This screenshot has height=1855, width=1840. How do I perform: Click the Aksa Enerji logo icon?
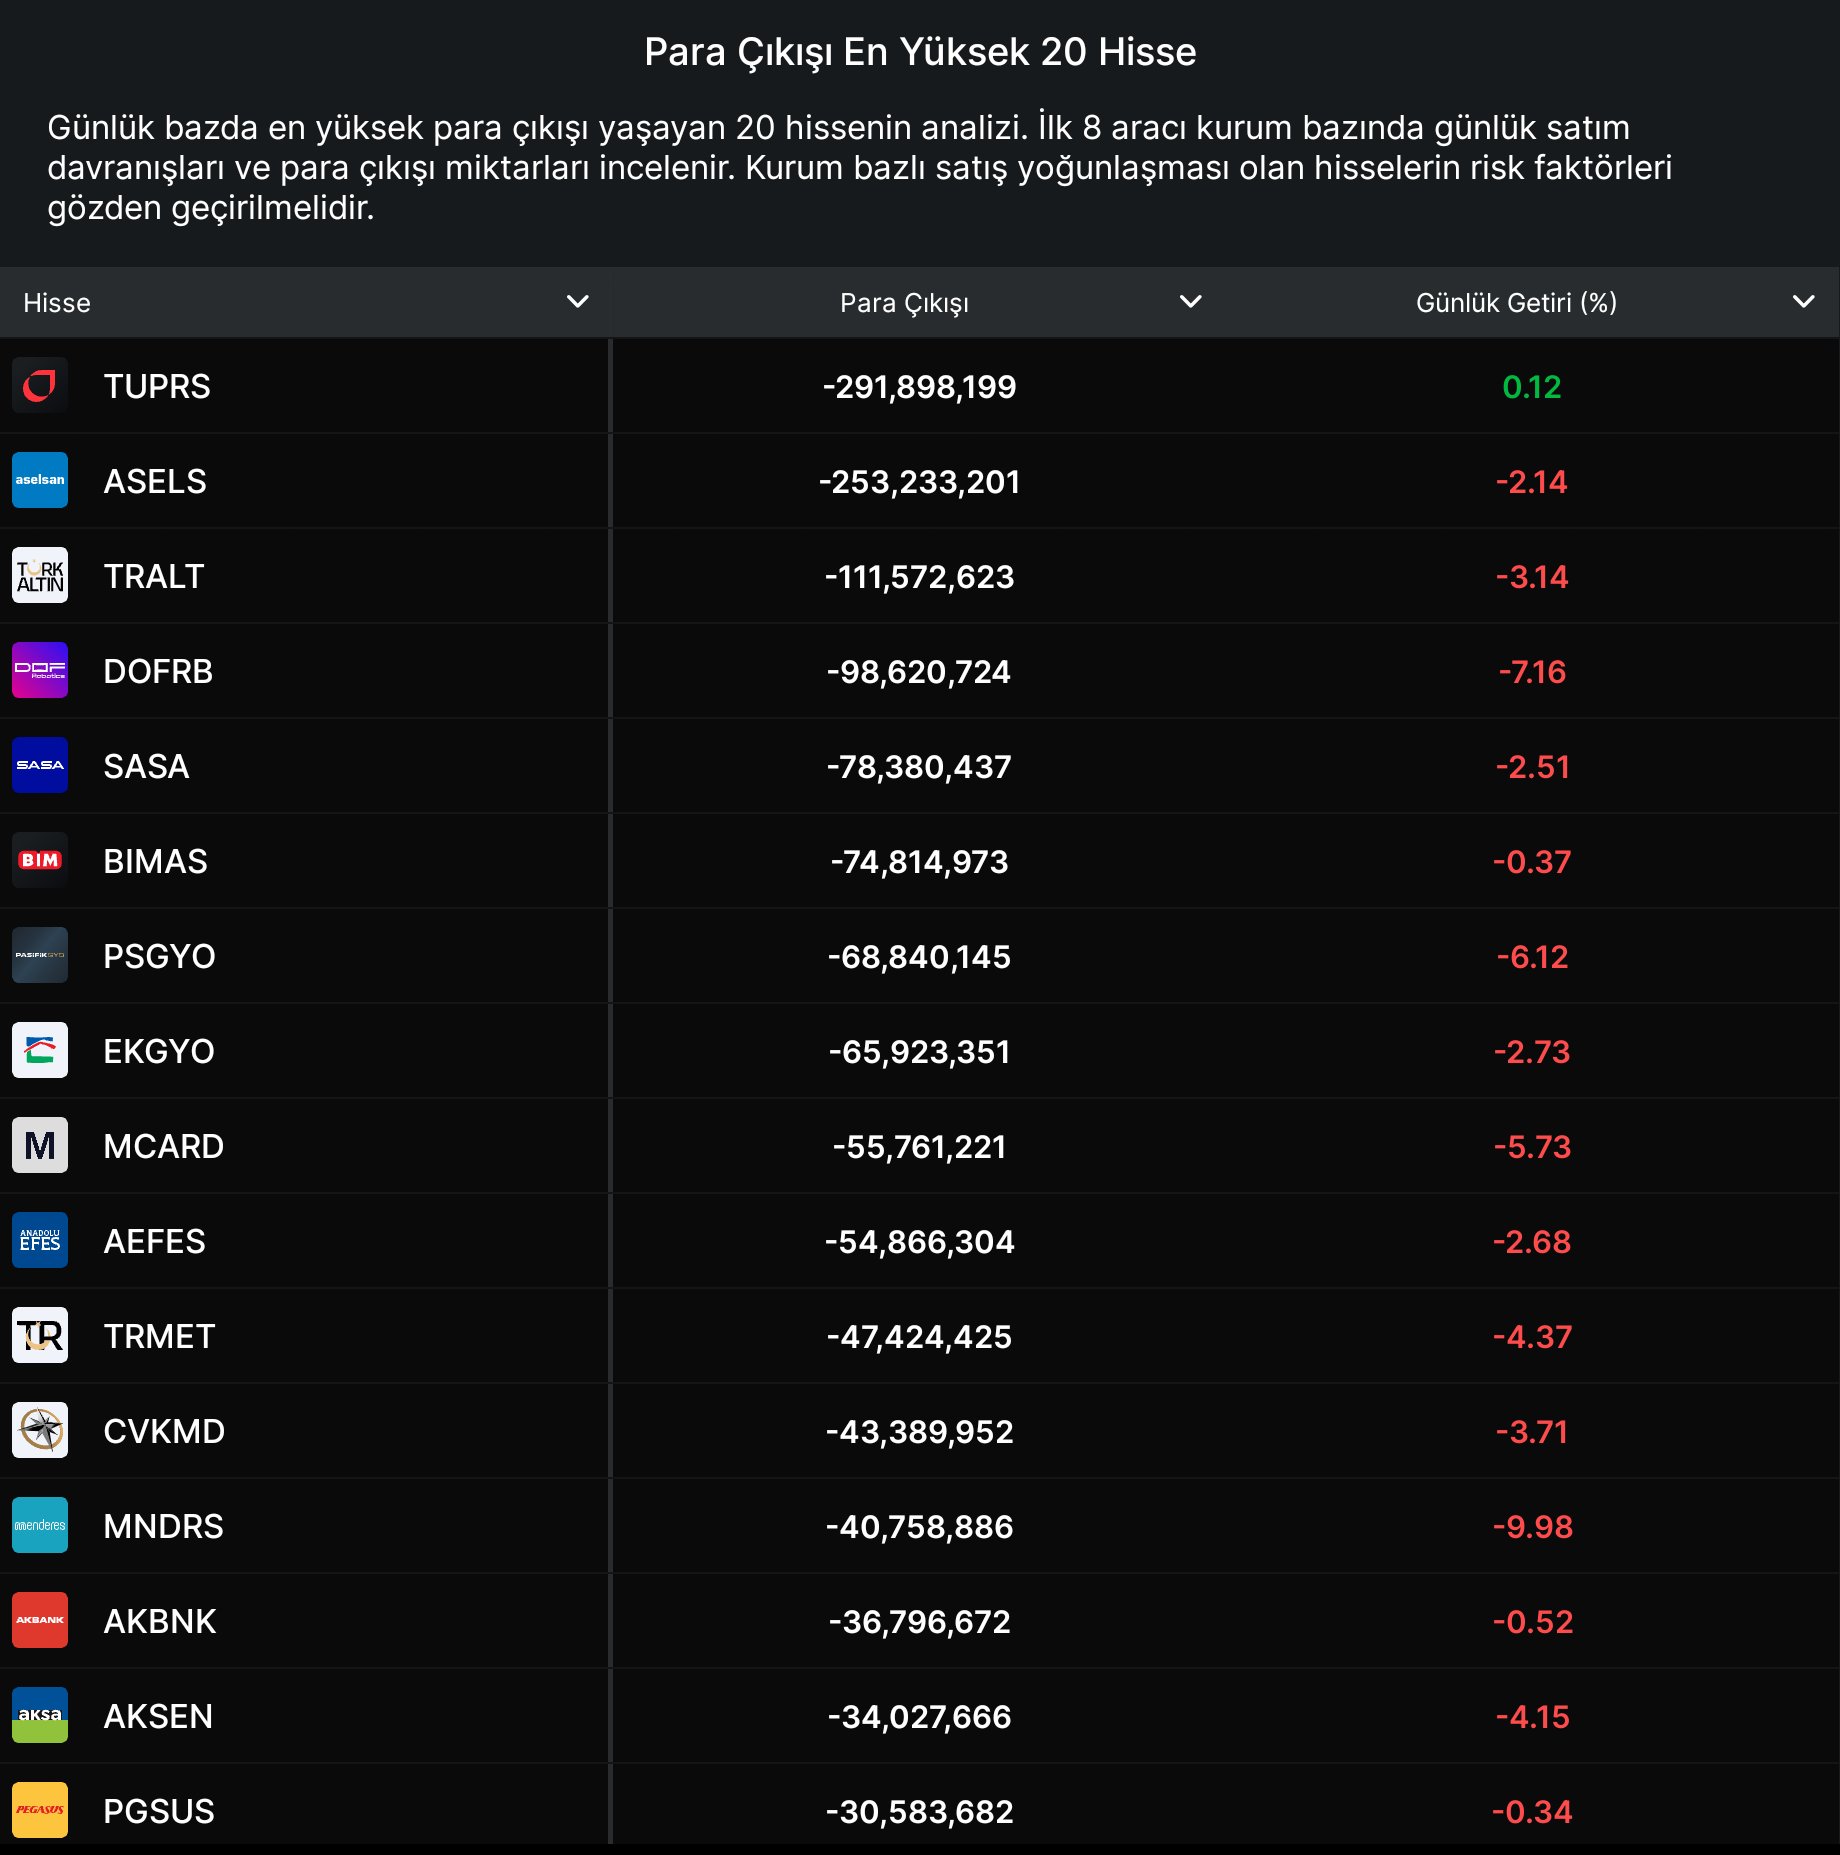40,1716
